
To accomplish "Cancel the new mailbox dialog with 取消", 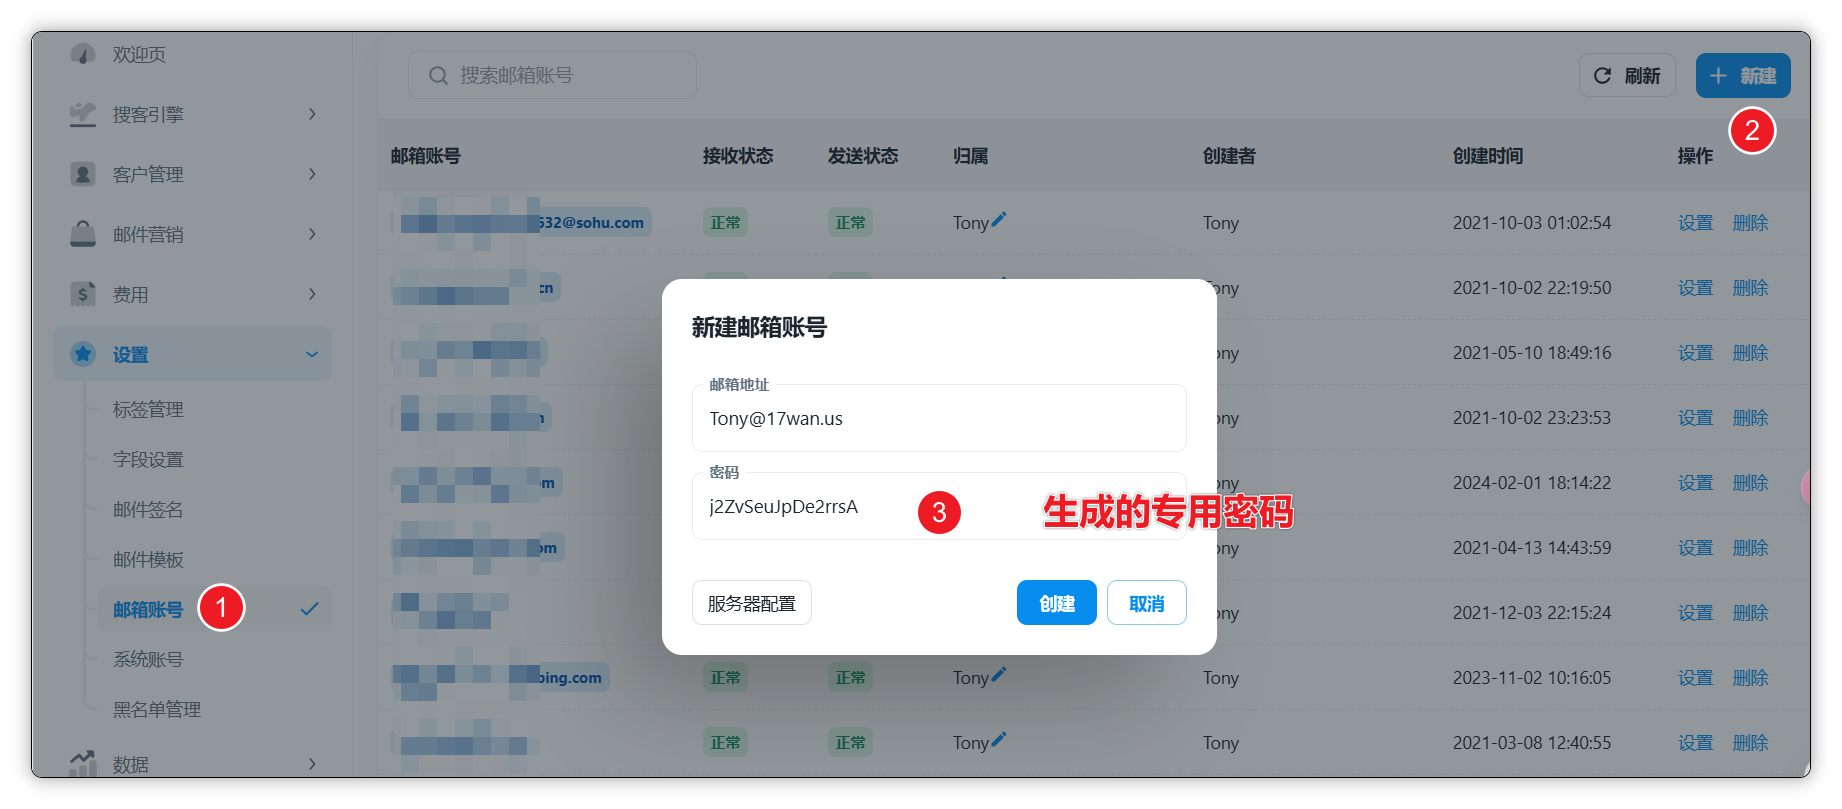I will tap(1147, 603).
